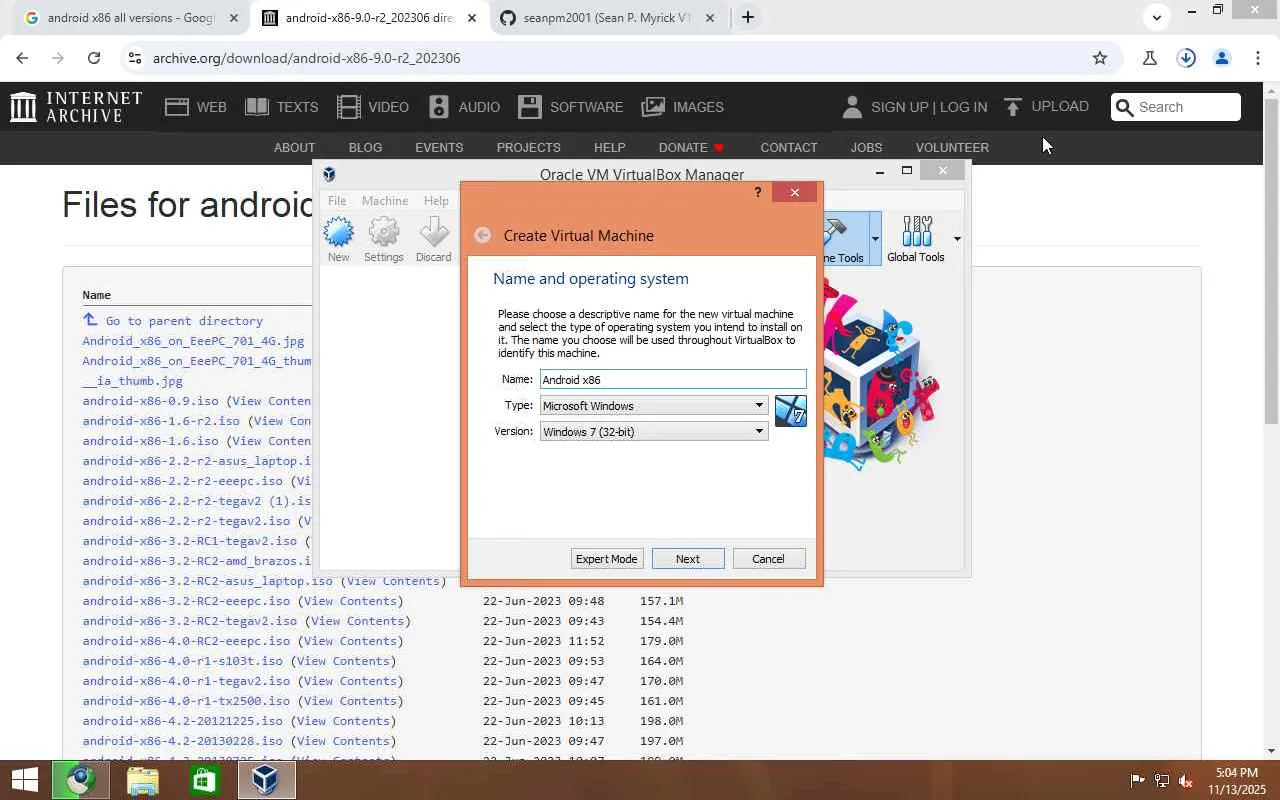Open the Chrome downloads icon
Screen dimensions: 1280x800
coord(1186,58)
